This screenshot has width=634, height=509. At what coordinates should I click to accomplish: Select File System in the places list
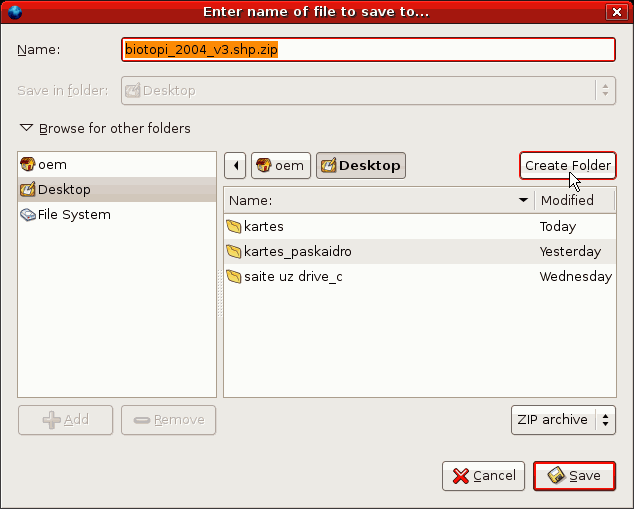117,214
